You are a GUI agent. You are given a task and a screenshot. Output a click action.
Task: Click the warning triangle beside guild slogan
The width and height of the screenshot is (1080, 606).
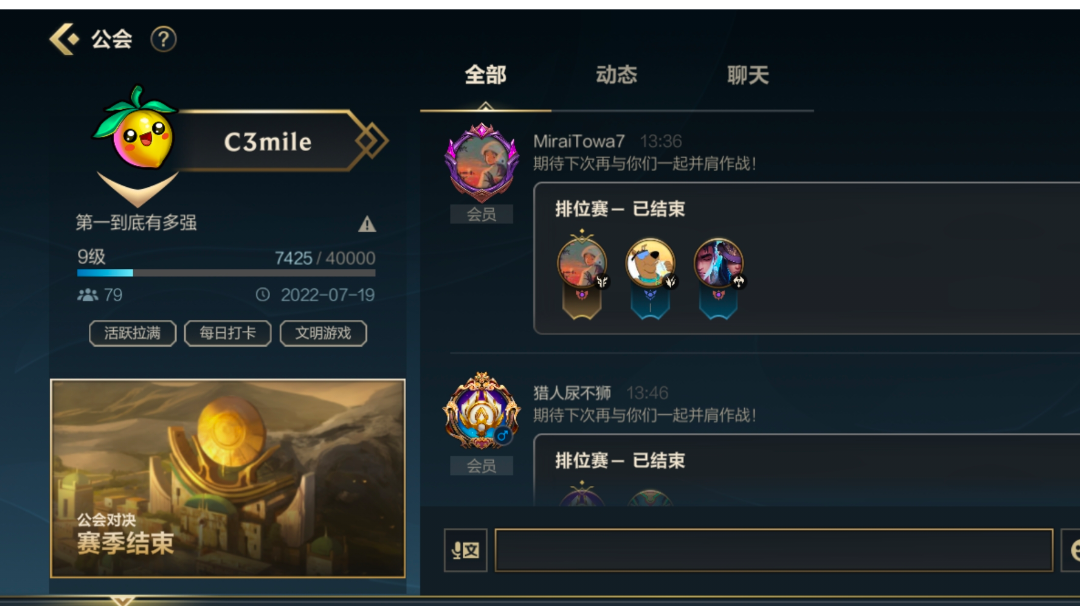(366, 224)
